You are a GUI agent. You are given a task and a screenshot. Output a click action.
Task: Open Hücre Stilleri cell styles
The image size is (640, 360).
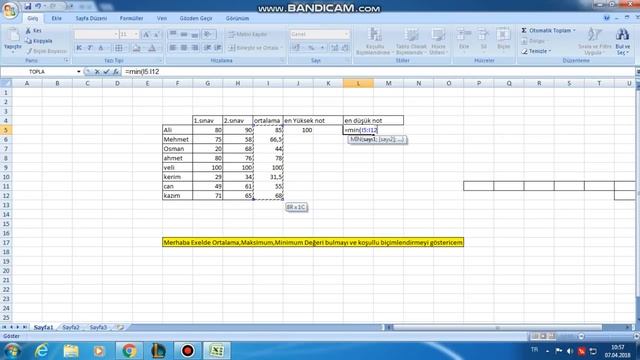tap(438, 41)
